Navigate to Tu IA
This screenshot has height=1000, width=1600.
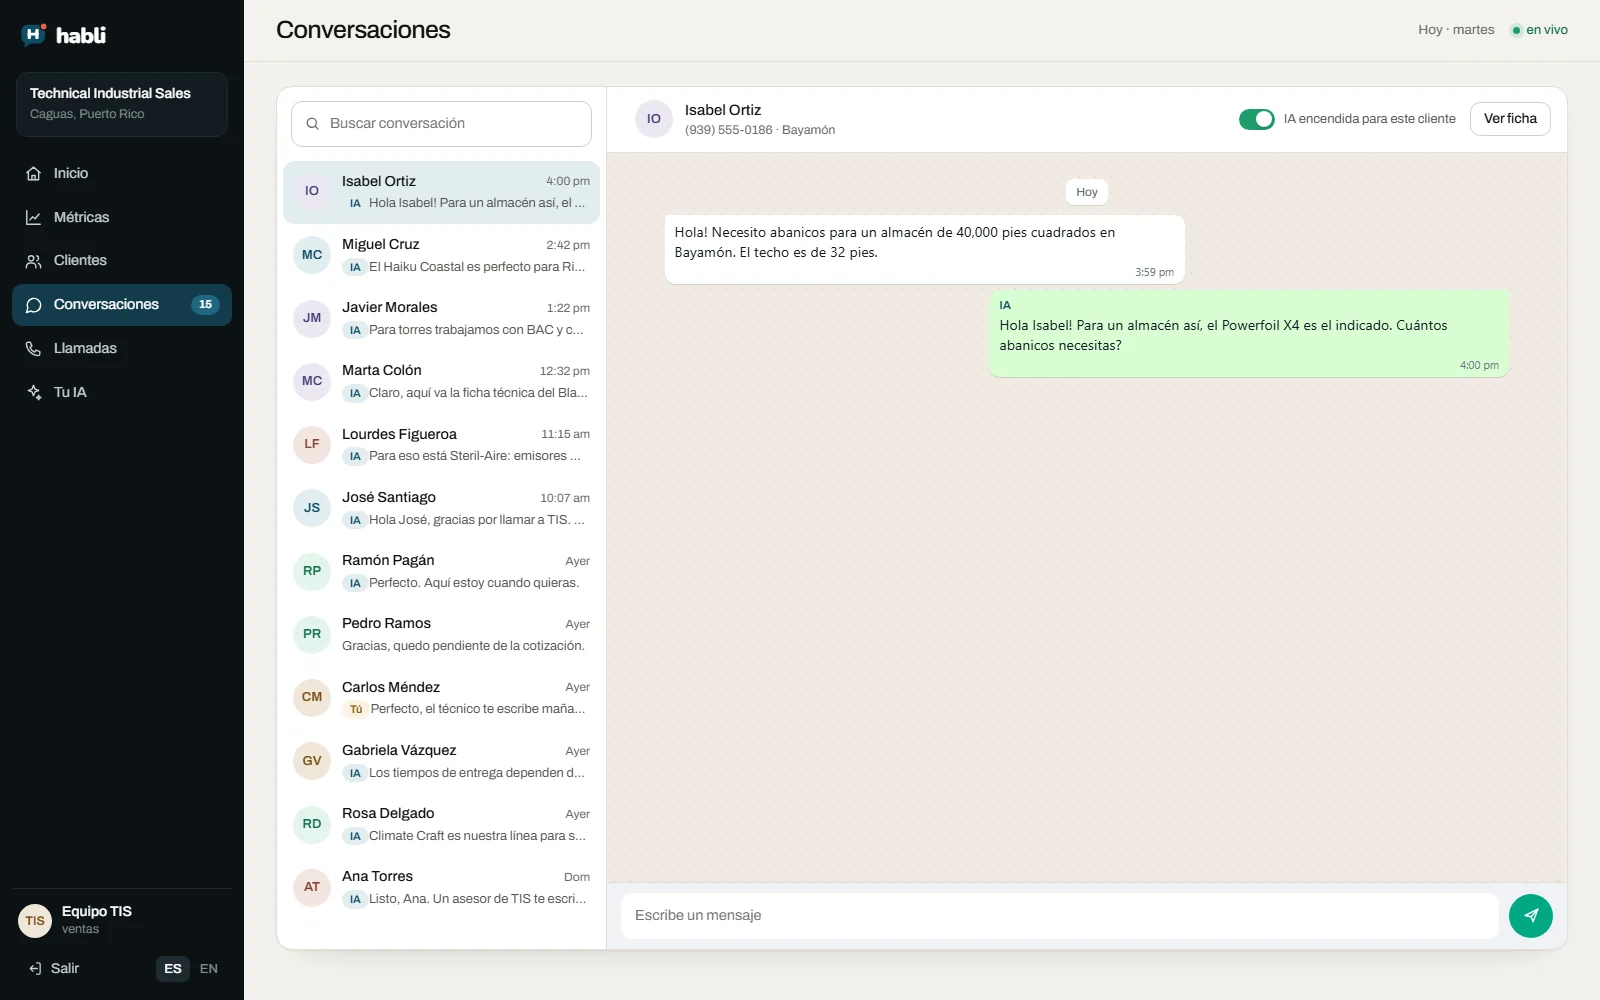pyautogui.click(x=122, y=392)
